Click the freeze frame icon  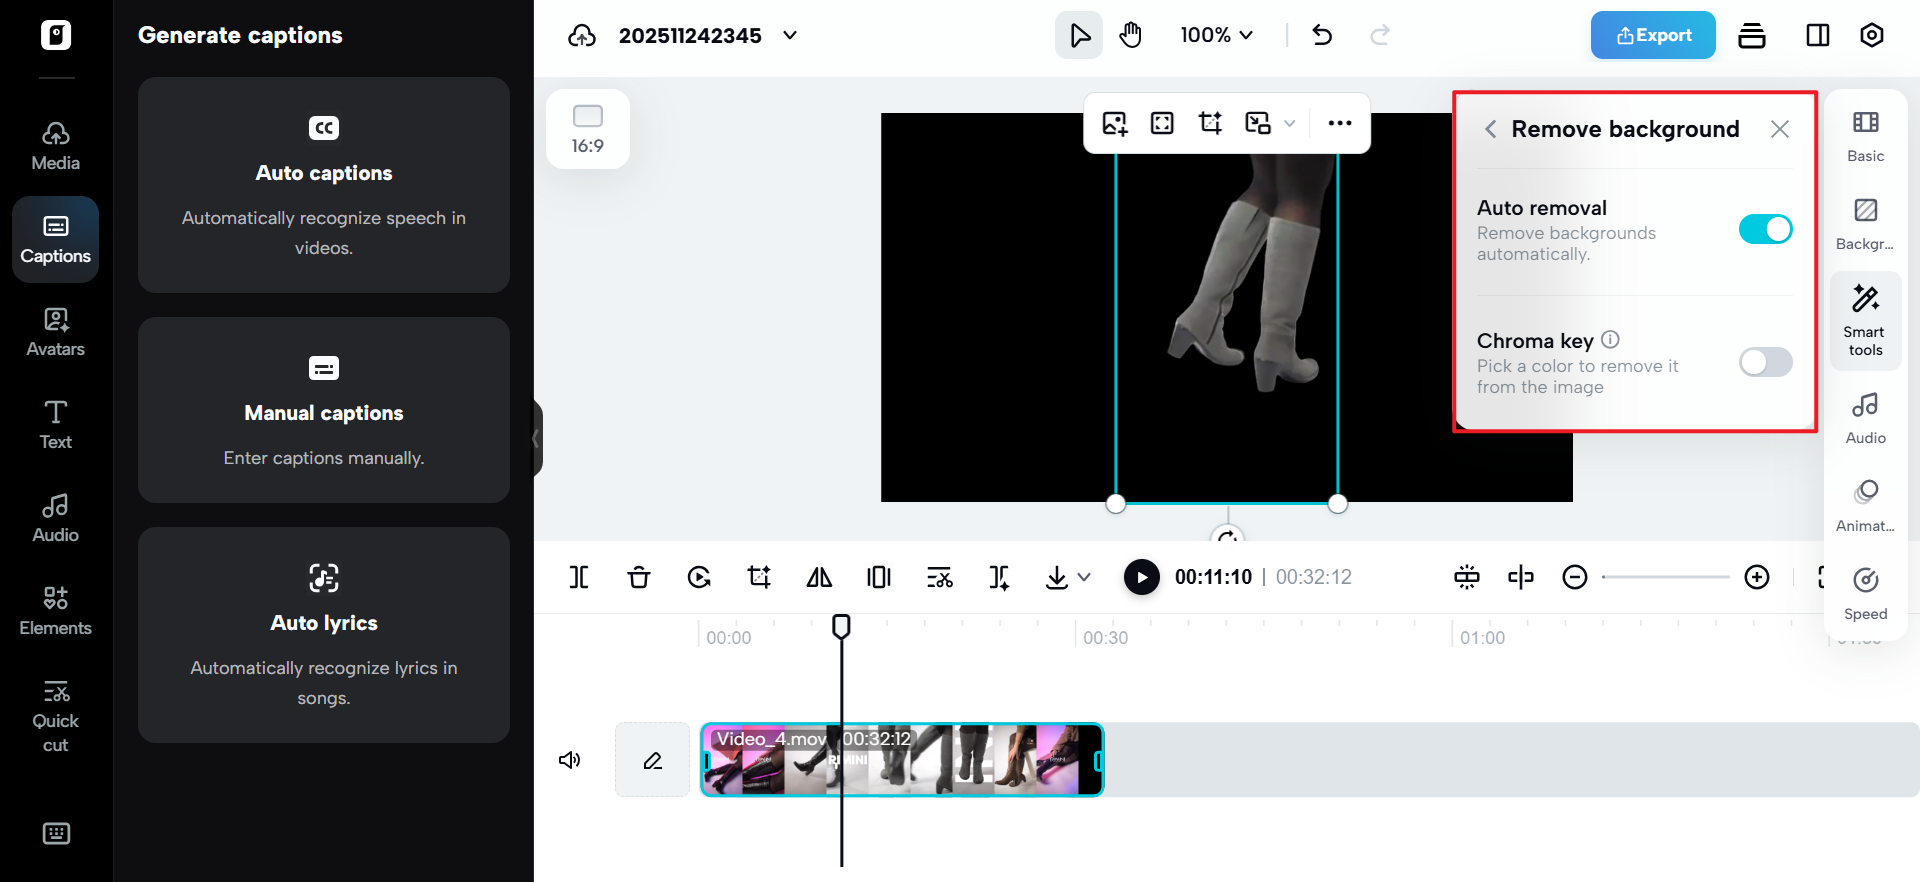(x=879, y=577)
